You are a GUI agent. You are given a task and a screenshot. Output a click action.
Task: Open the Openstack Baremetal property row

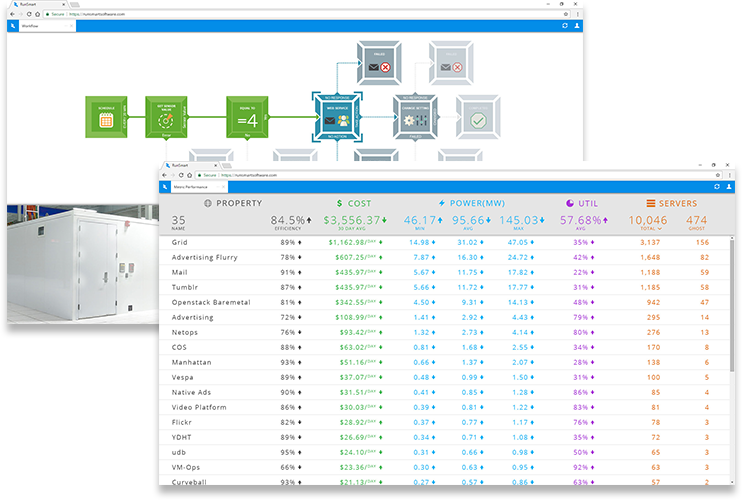pos(444,302)
